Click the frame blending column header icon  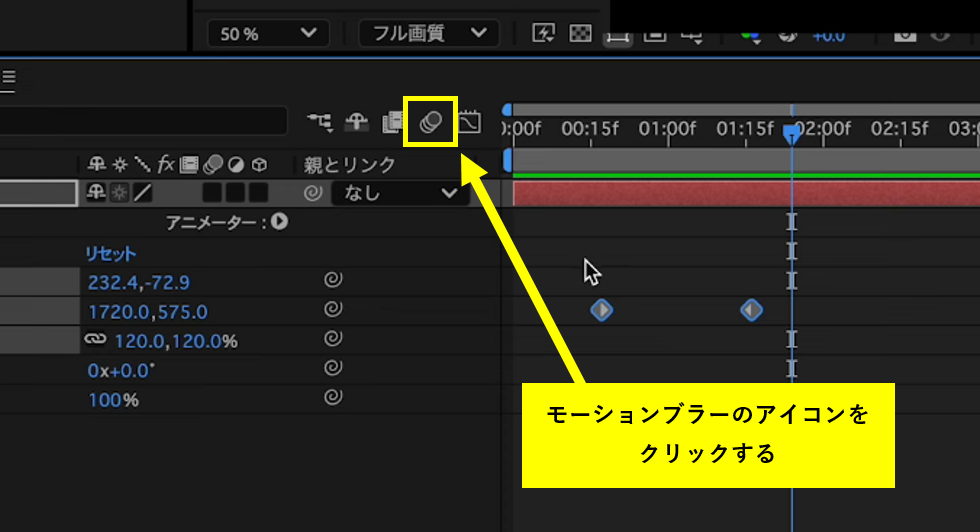coord(189,164)
